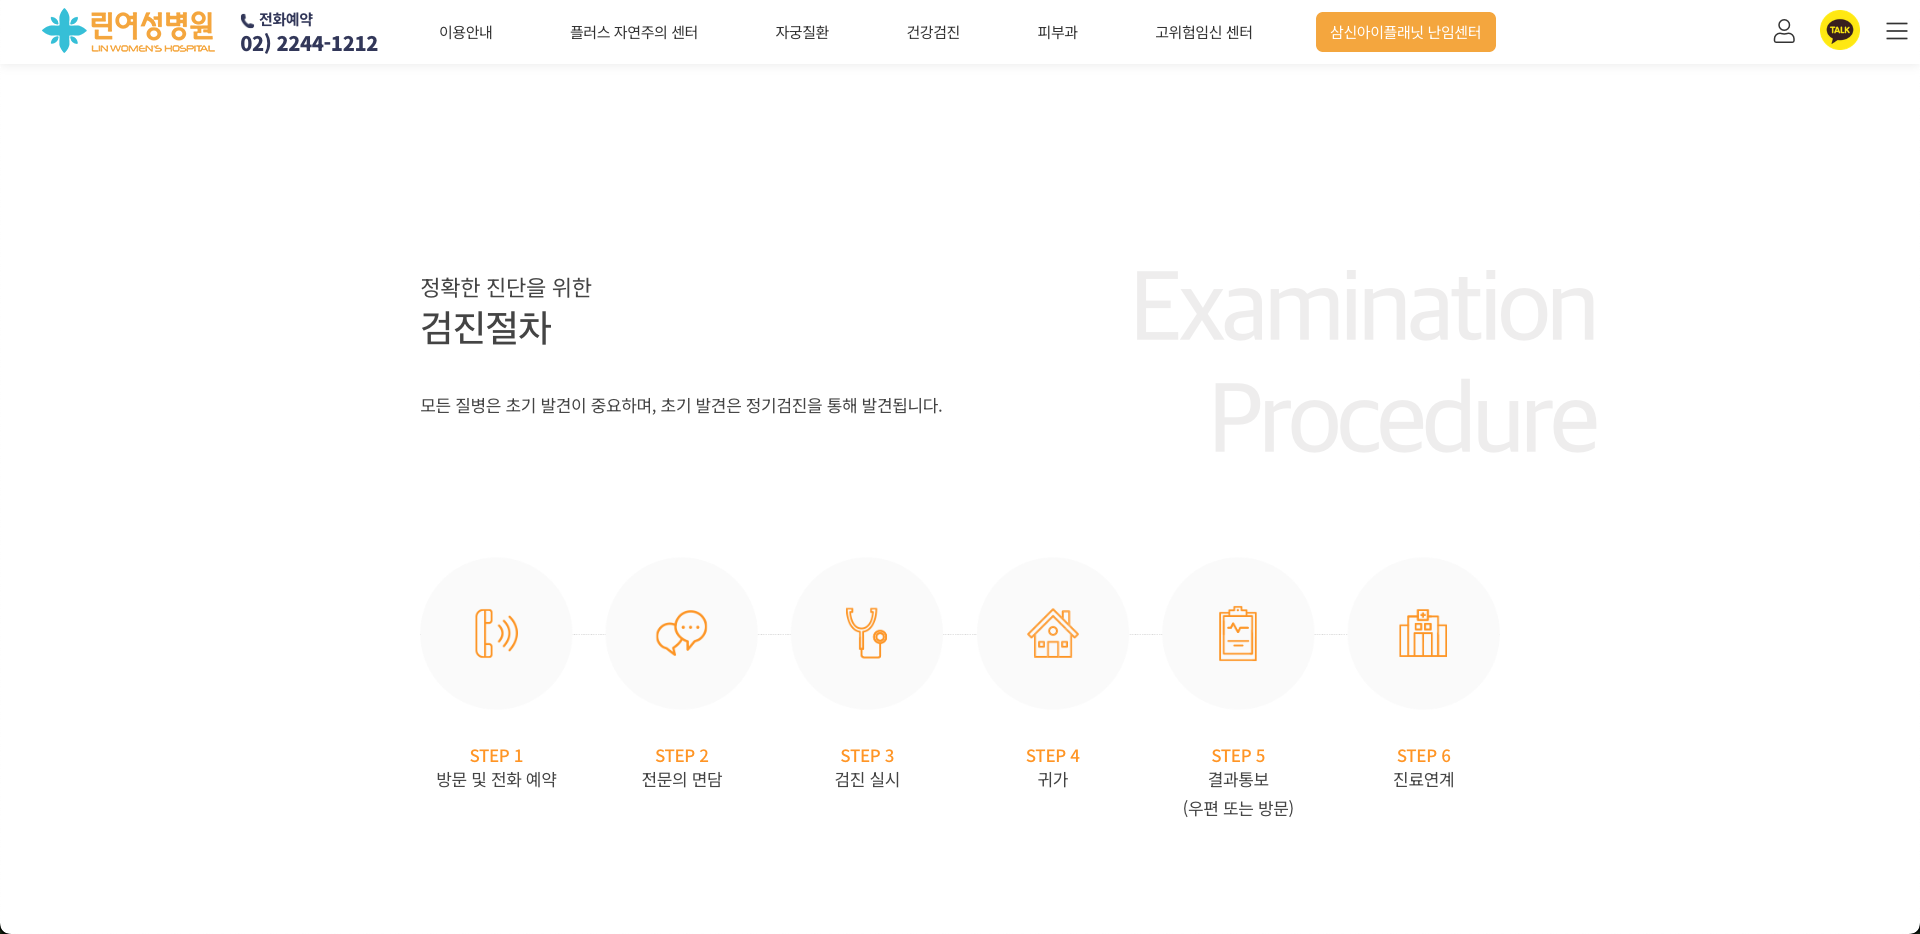Click the phone number 02) 2244-1212

309,43
